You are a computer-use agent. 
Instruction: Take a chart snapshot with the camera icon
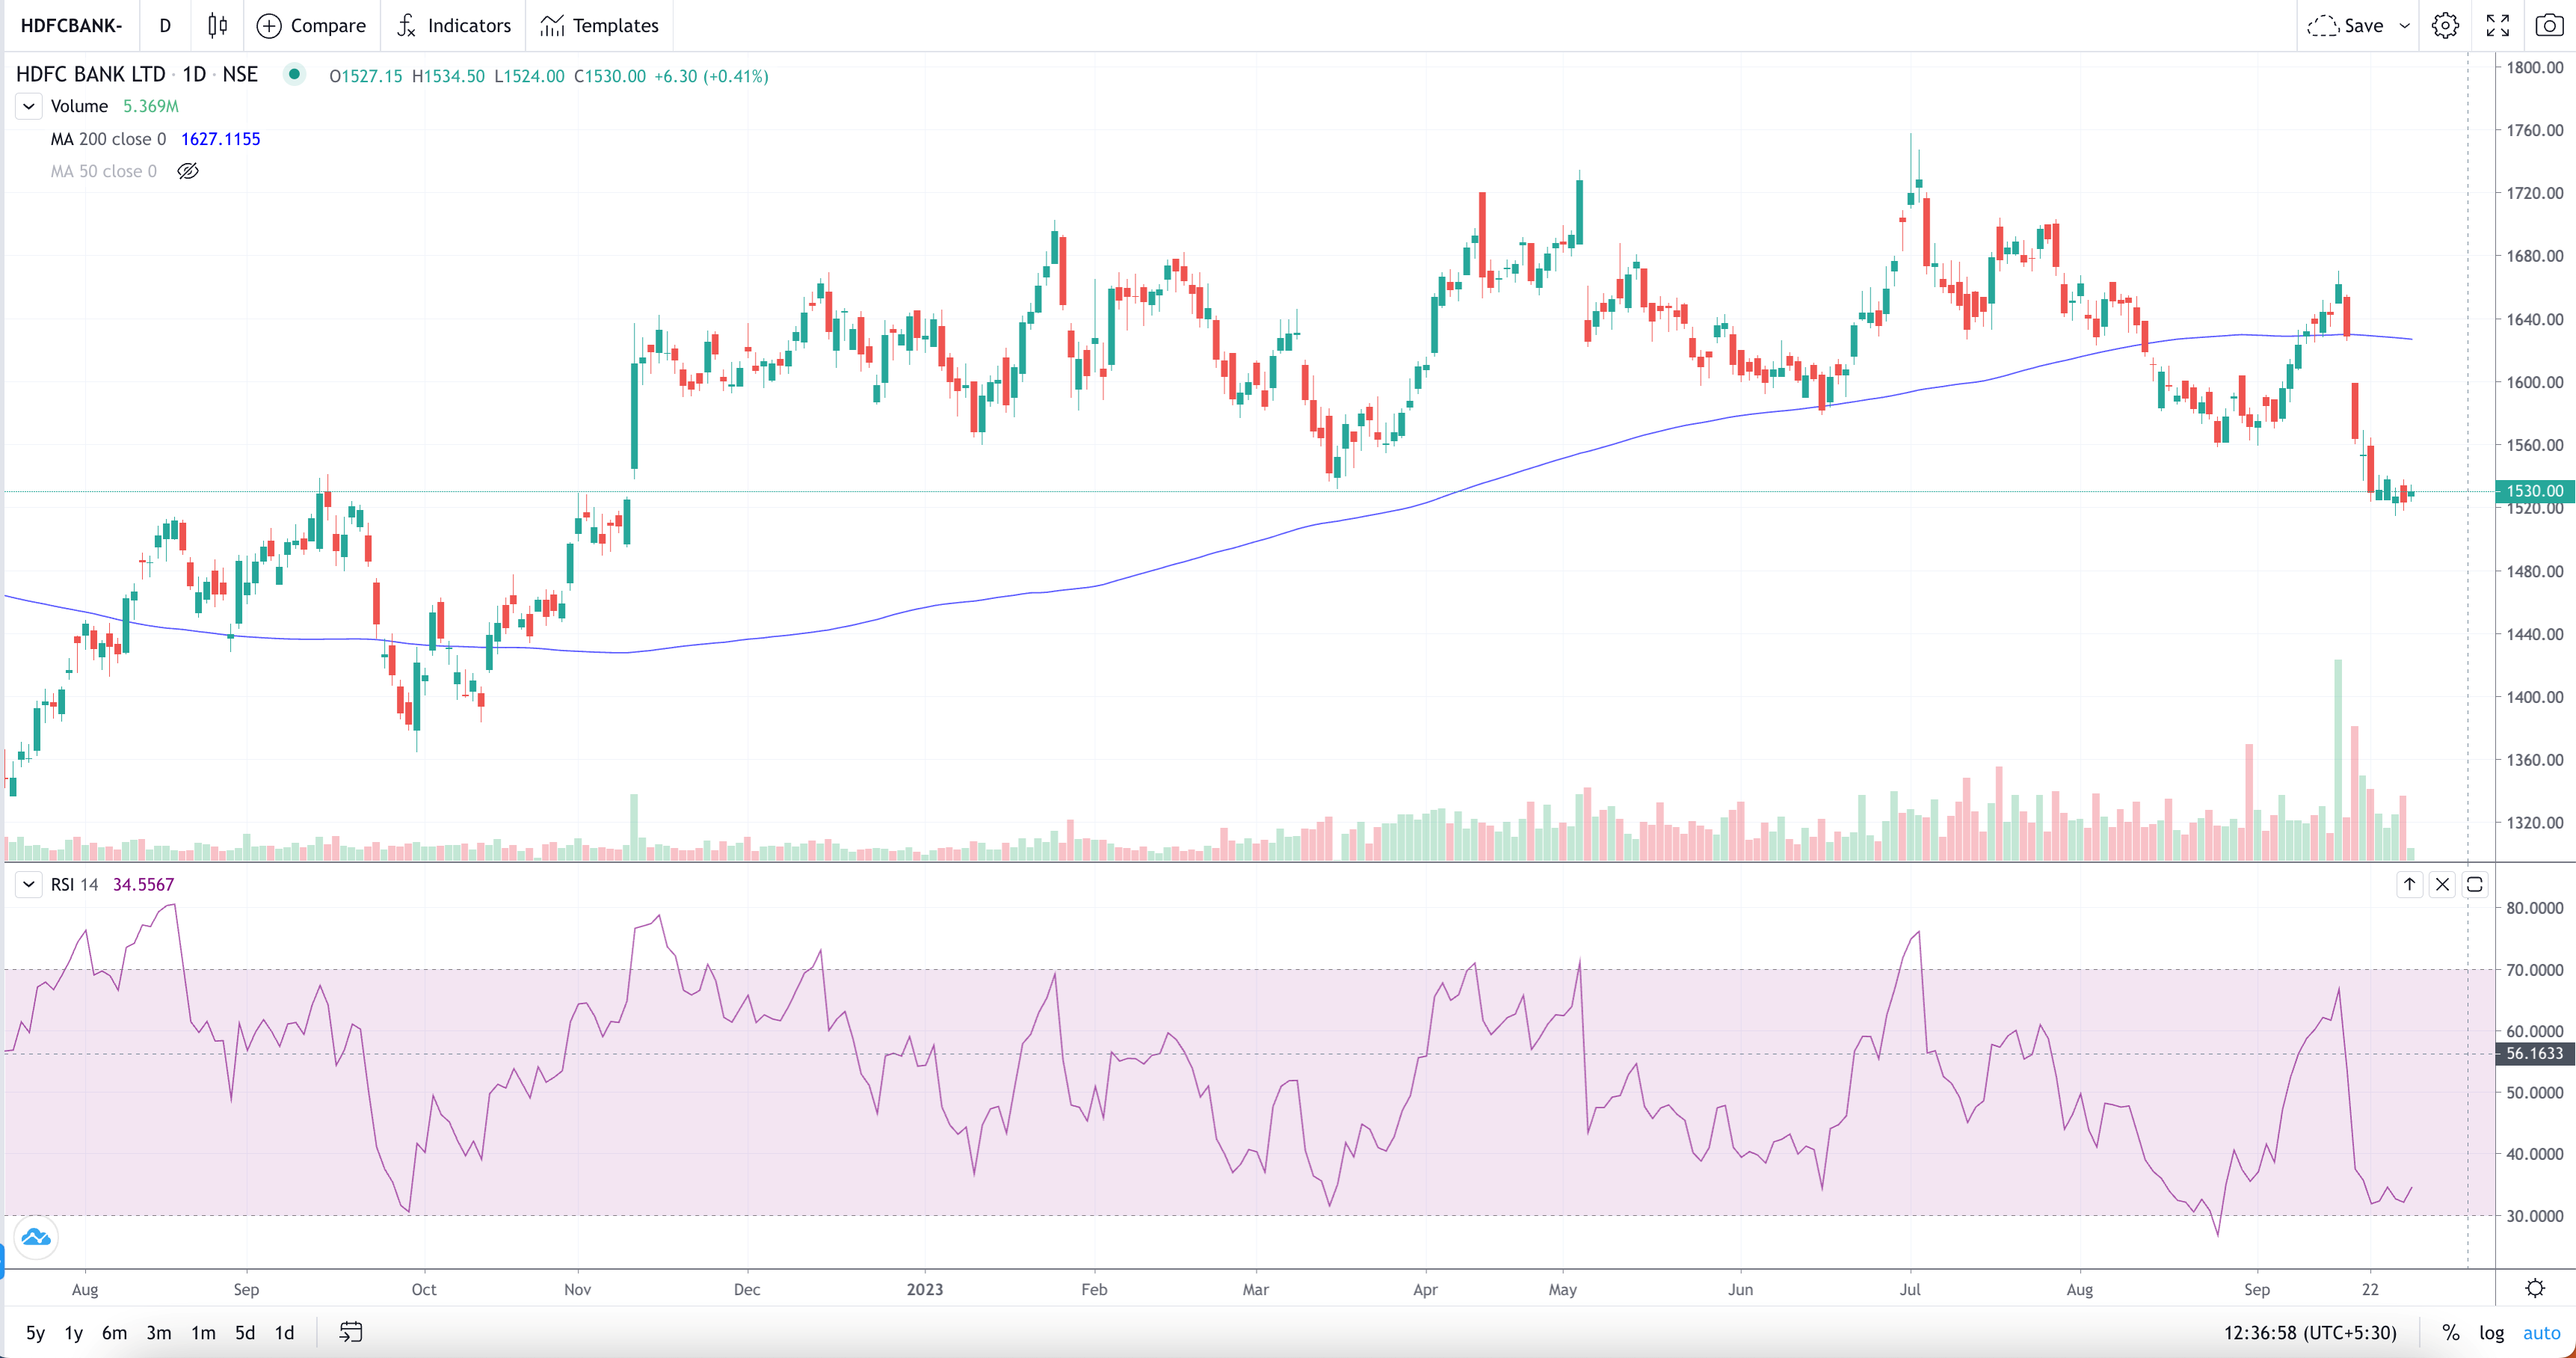[x=2549, y=25]
